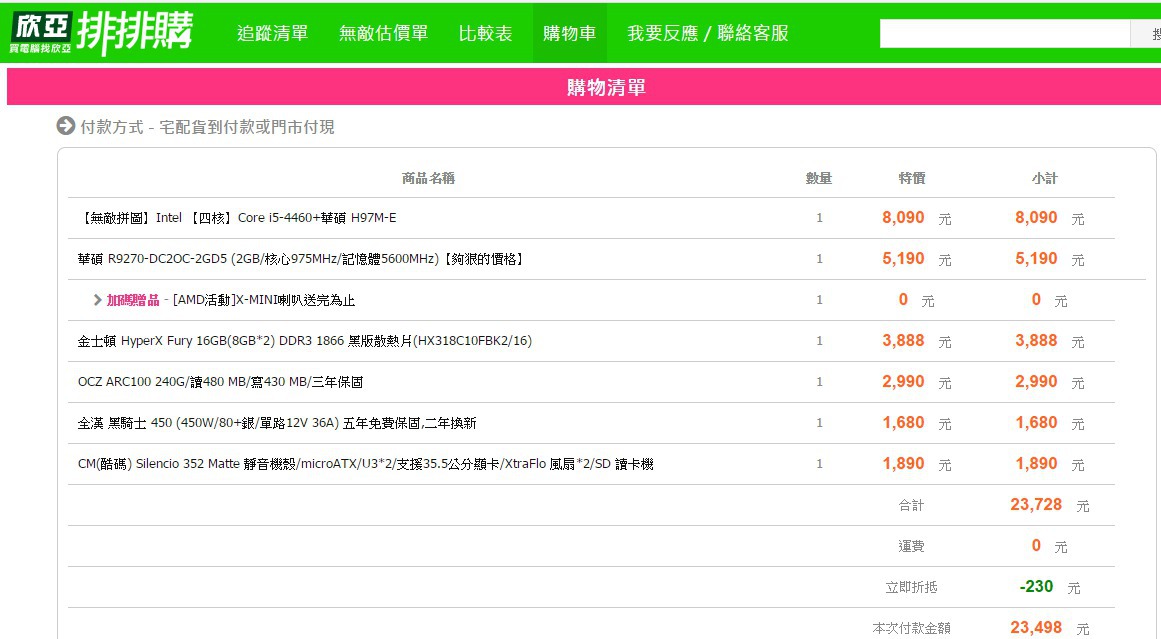Image resolution: width=1161 pixels, height=639 pixels.
Task: Click the 8,090 special price of Intel item
Action: [903, 218]
